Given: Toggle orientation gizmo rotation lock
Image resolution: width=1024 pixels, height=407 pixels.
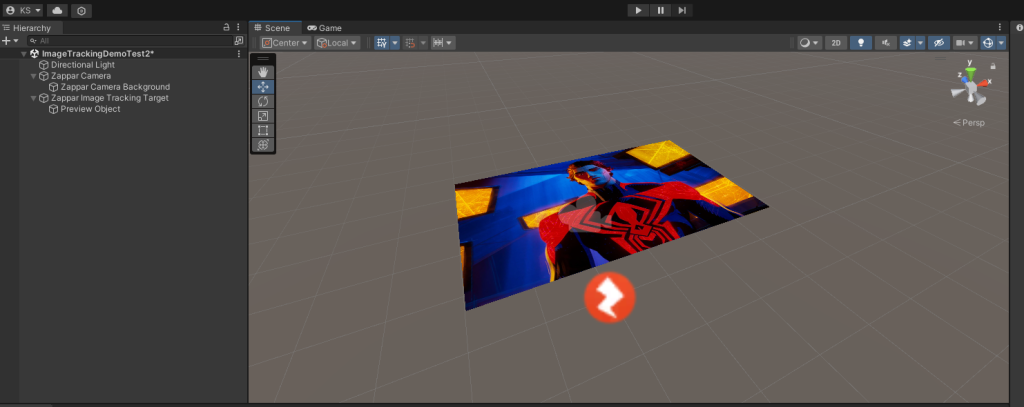Looking at the screenshot, I should 993,66.
